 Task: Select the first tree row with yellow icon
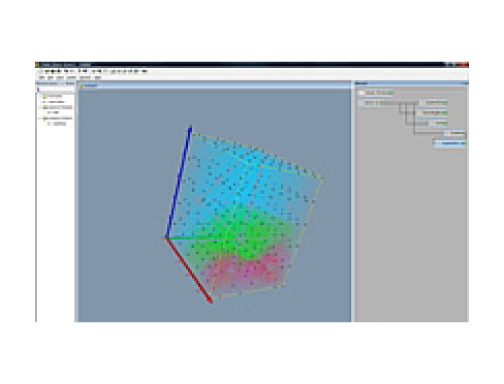pos(53,96)
